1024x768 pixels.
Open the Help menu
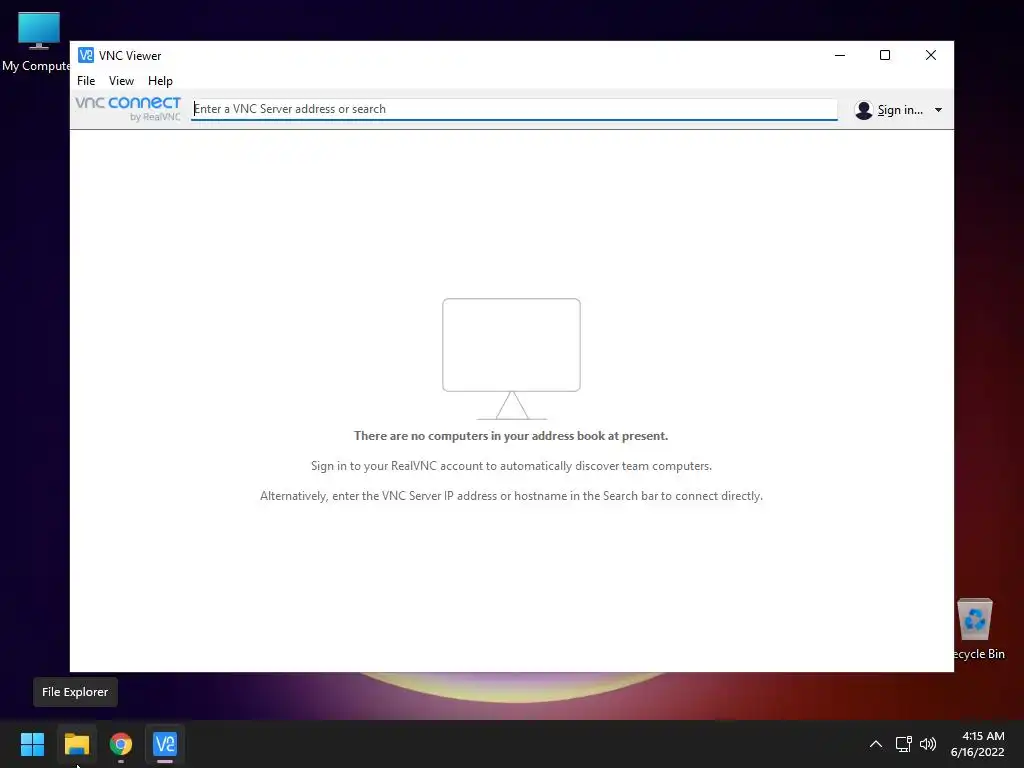coord(160,81)
